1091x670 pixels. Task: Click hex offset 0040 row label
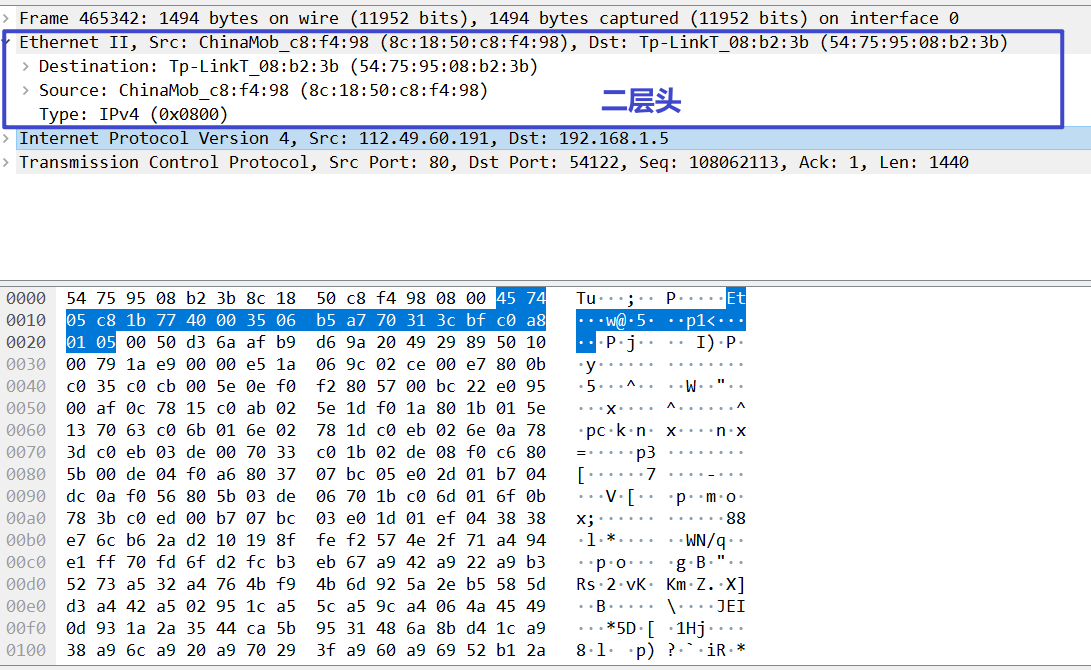coord(26,386)
